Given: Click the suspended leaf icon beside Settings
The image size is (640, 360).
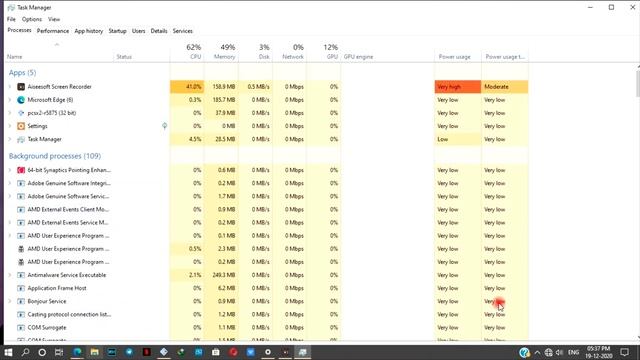Looking at the screenshot, I should coord(164,126).
